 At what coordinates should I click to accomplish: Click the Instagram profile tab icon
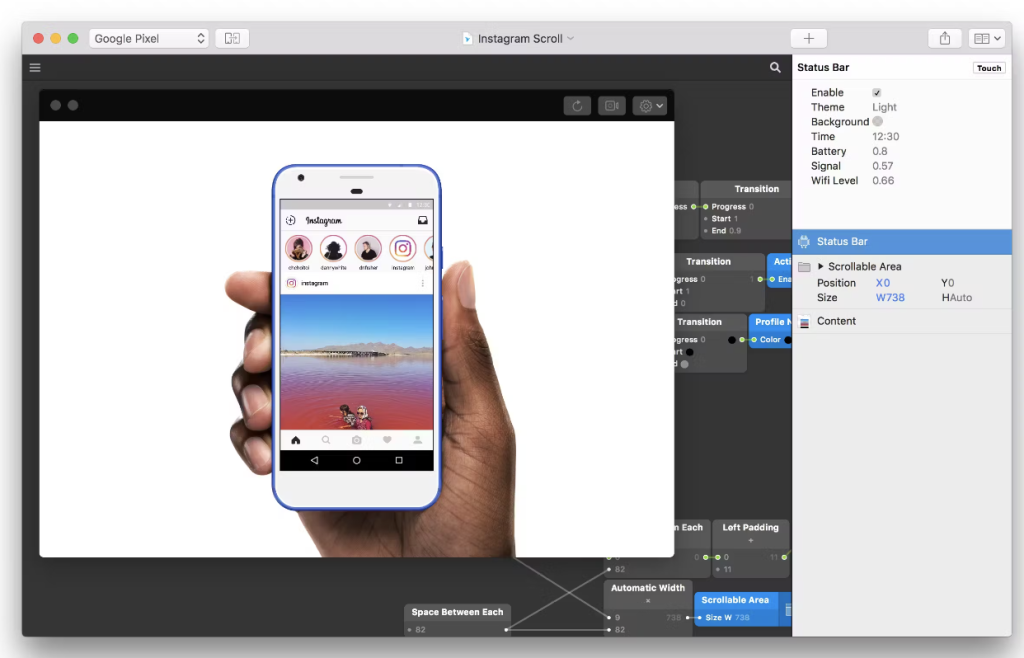pos(417,440)
